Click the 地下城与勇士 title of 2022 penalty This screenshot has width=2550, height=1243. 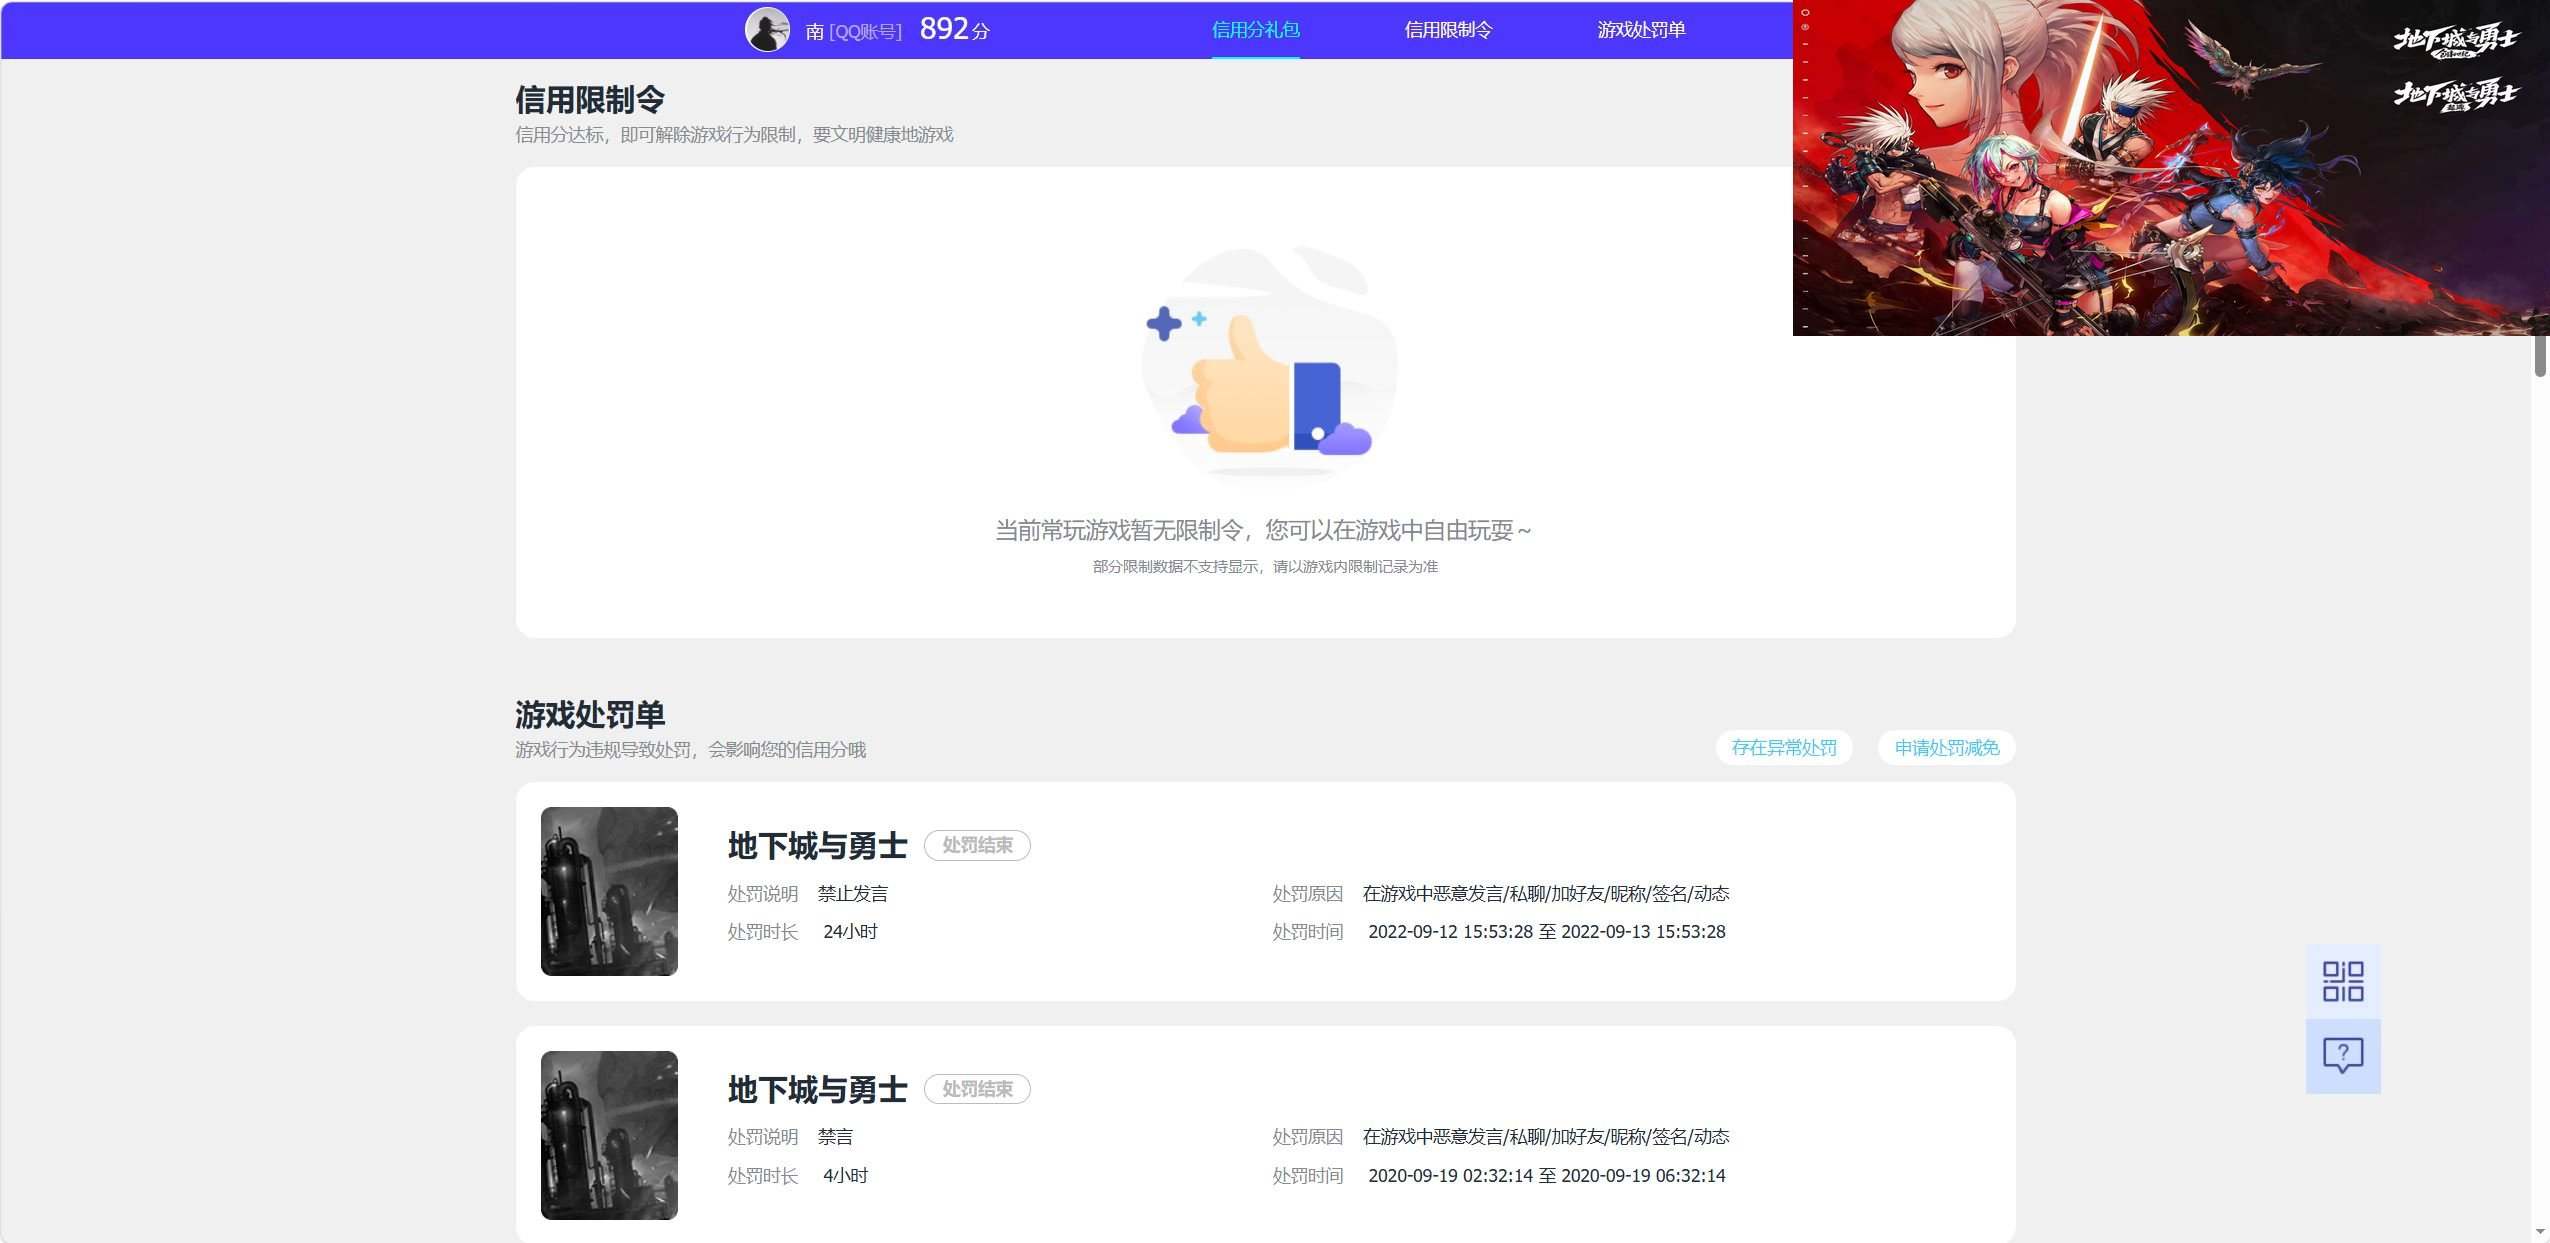(x=817, y=846)
